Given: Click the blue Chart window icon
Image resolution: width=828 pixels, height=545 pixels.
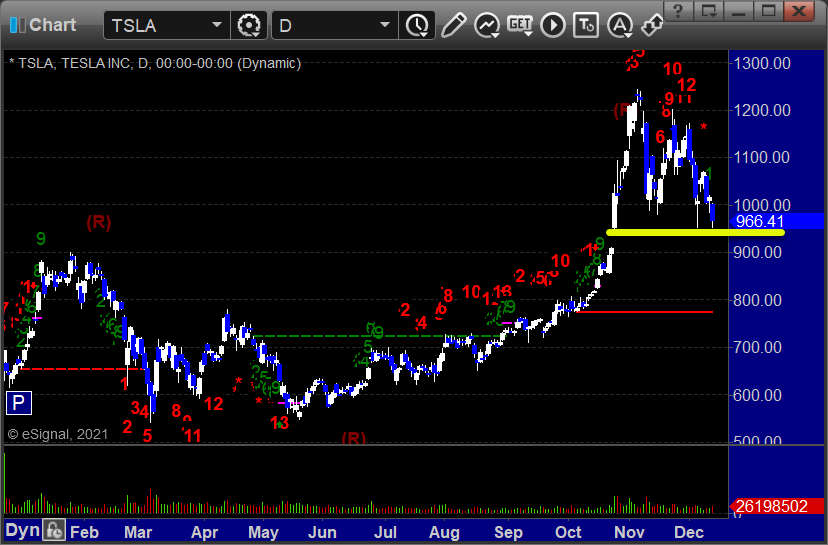Looking at the screenshot, I should tap(17, 25).
